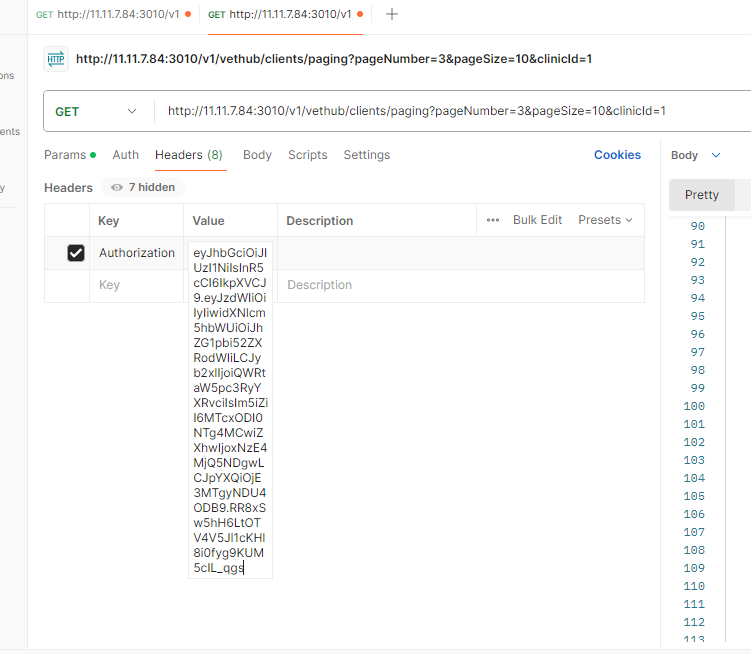751x654 pixels.
Task: Switch to the first GET request tab
Action: pos(114,14)
